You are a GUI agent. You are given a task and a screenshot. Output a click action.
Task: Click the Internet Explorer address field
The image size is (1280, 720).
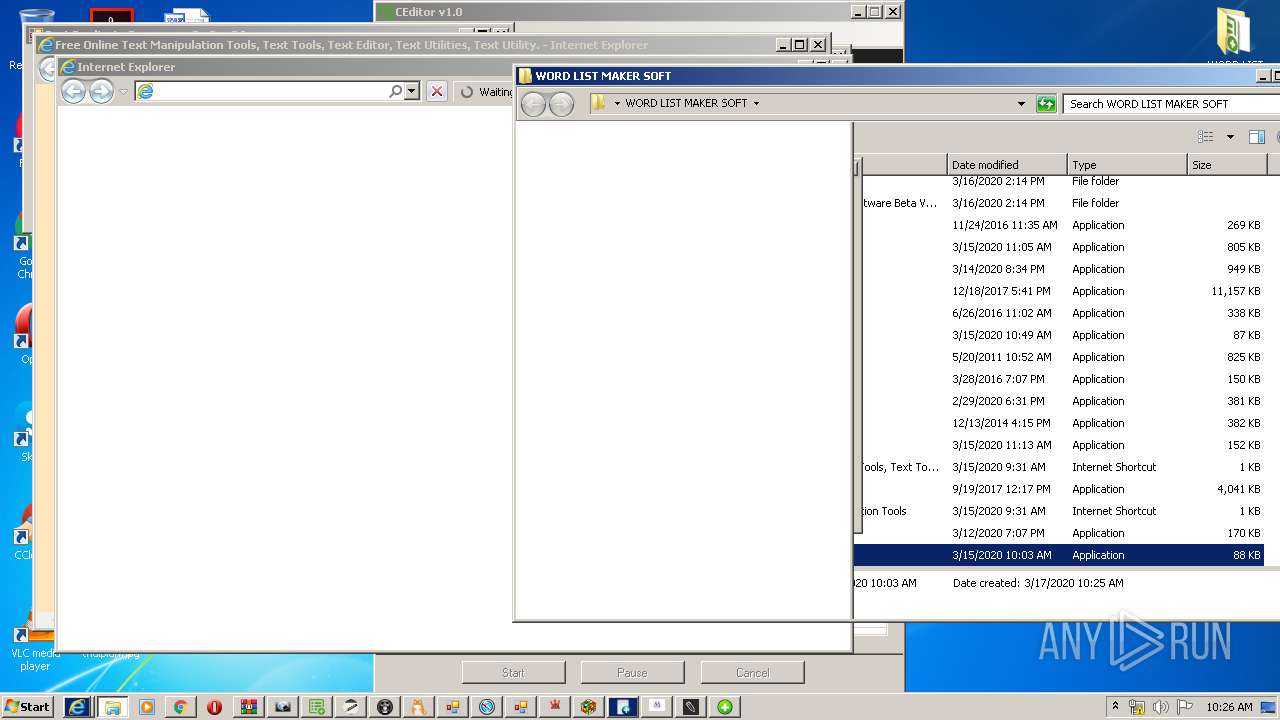(x=270, y=91)
